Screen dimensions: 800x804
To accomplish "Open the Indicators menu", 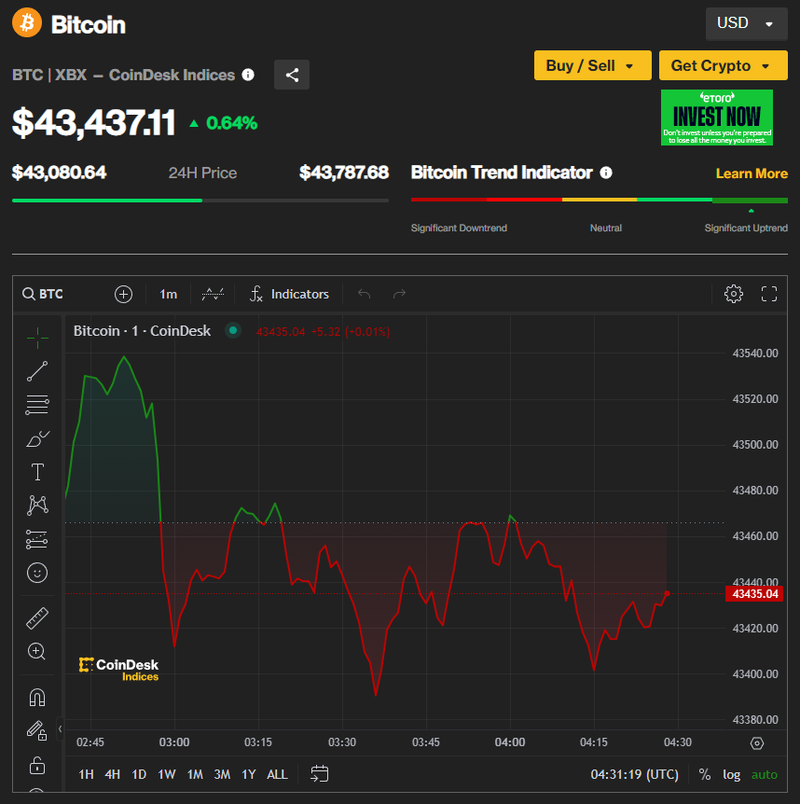I will point(289,294).
